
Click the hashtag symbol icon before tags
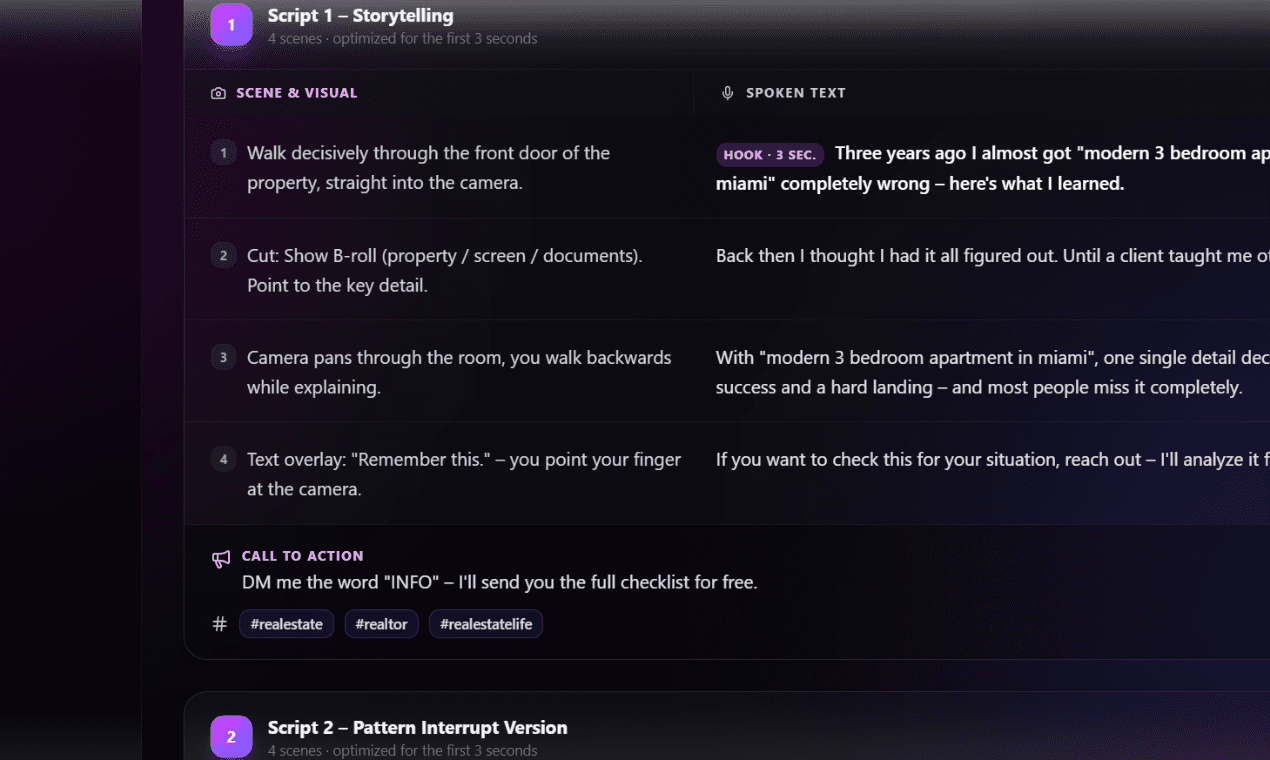click(220, 624)
